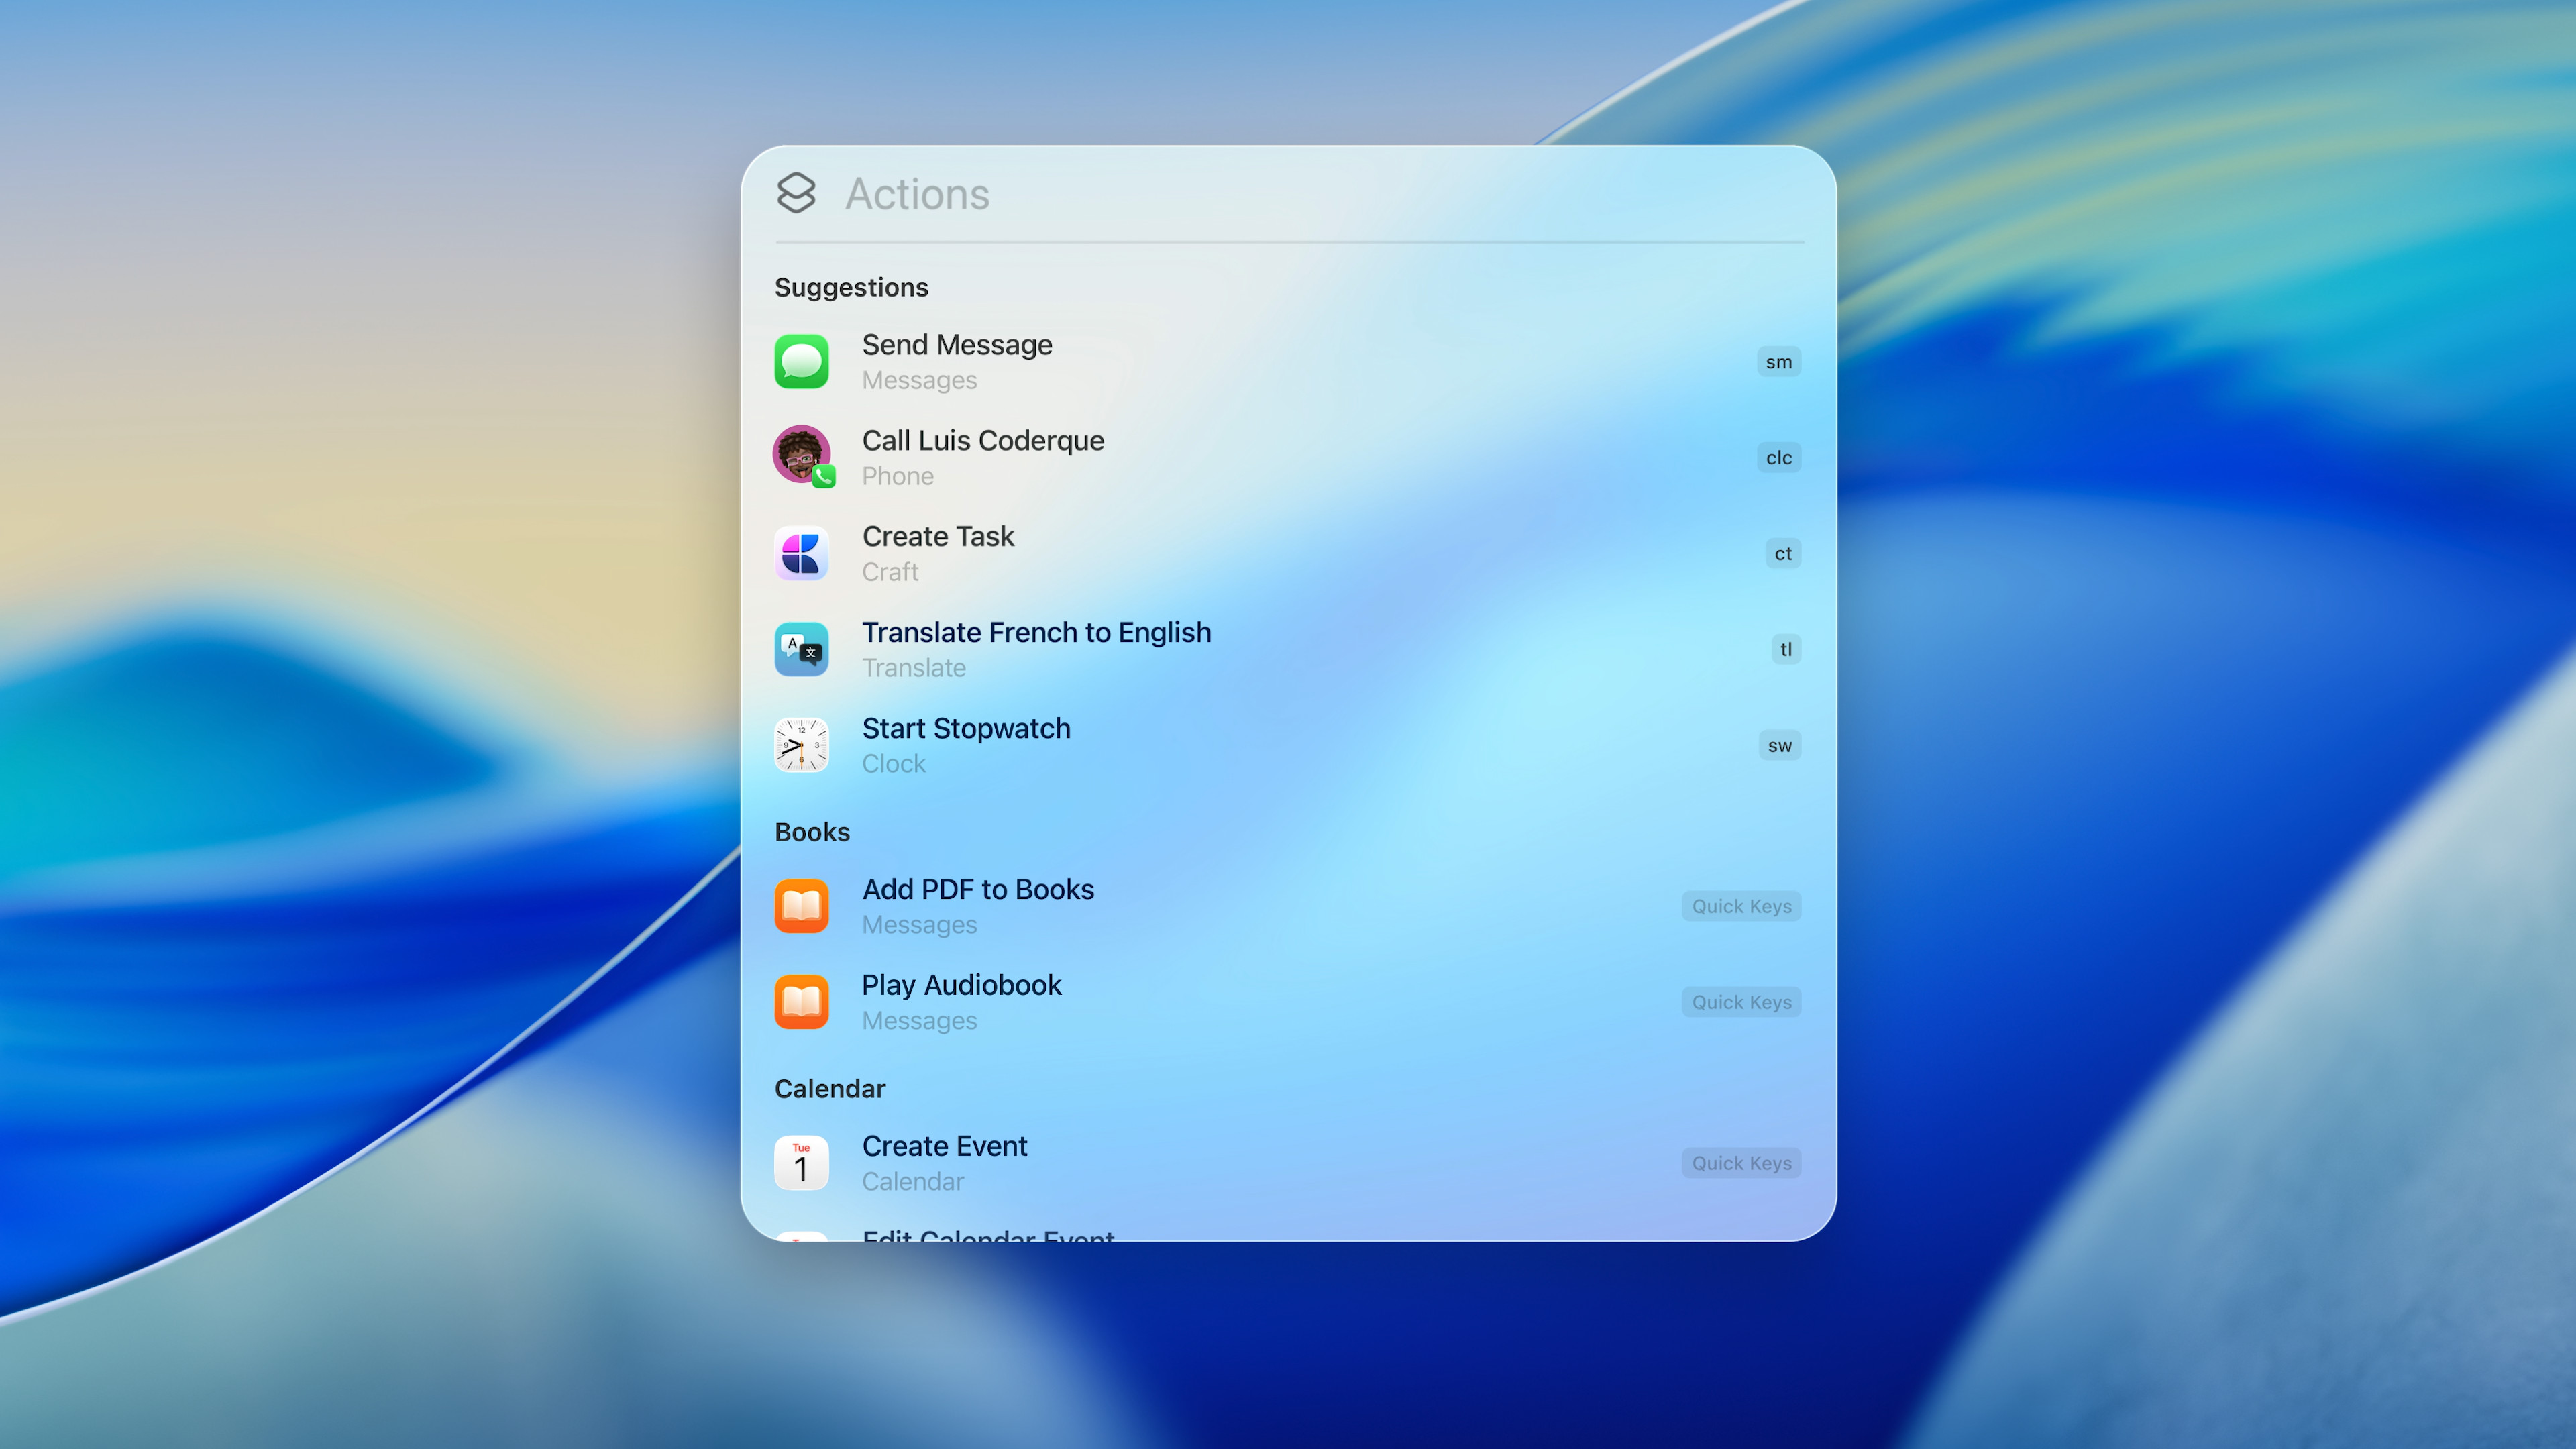This screenshot has height=1449, width=2576.
Task: Click the "clc" quick key badge
Action: (1778, 458)
